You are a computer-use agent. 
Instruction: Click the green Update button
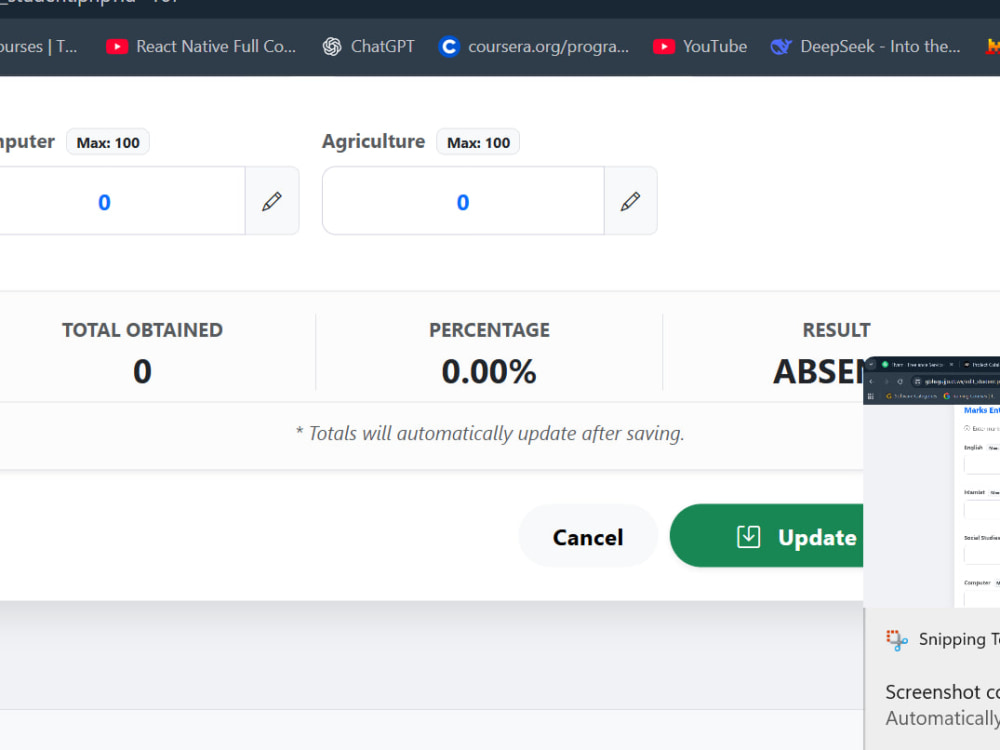click(767, 536)
